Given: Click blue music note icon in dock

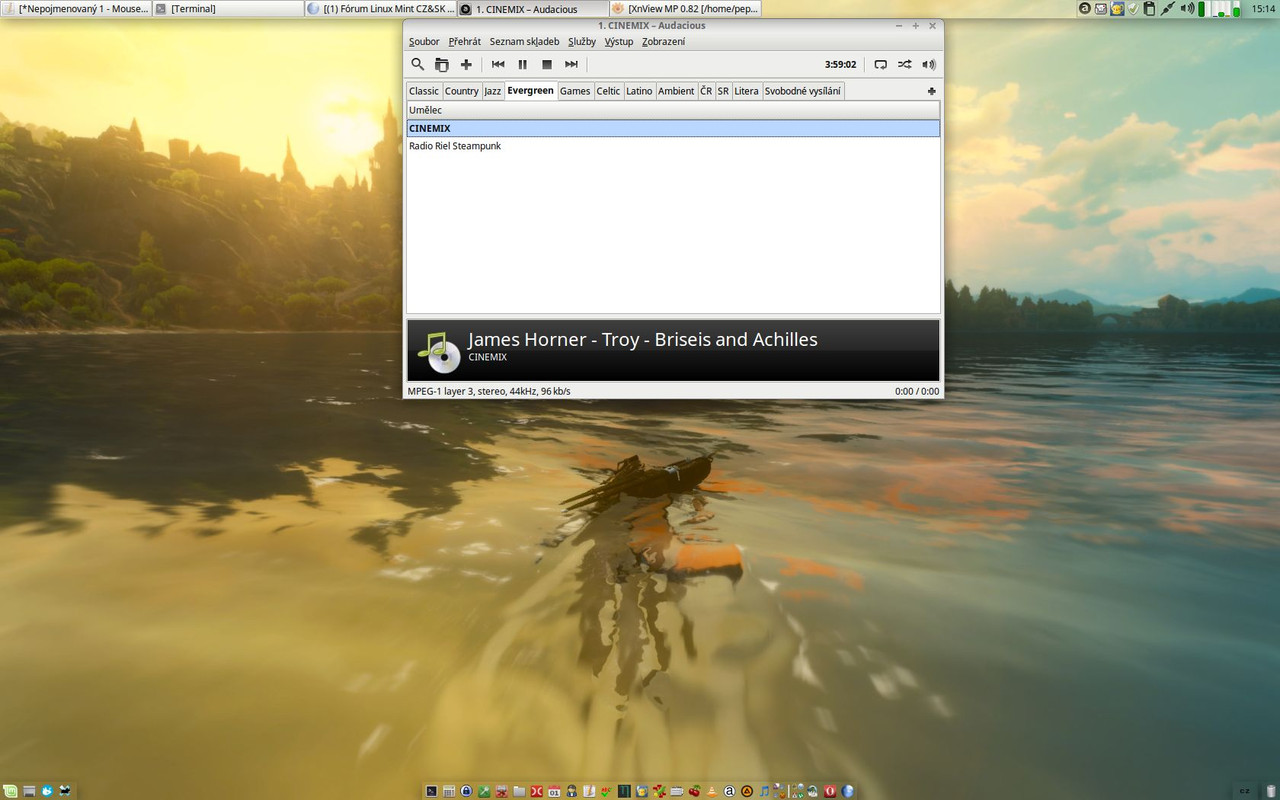Looking at the screenshot, I should click(x=764, y=791).
